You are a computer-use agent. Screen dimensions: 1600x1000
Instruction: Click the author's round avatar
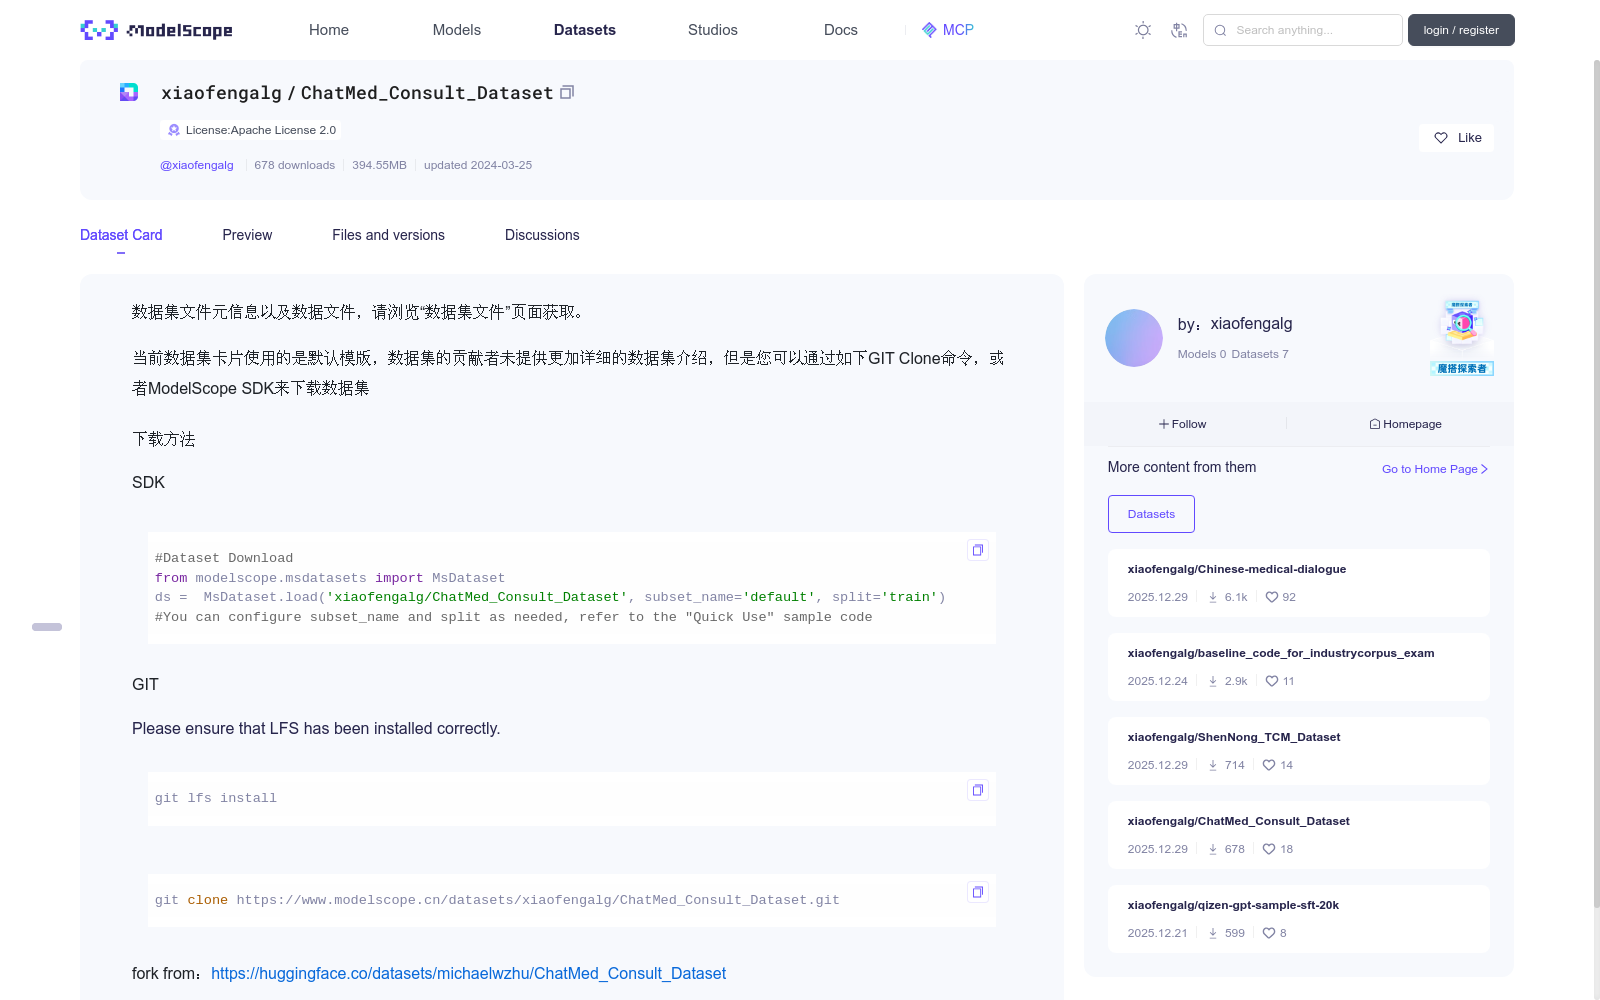coord(1134,338)
